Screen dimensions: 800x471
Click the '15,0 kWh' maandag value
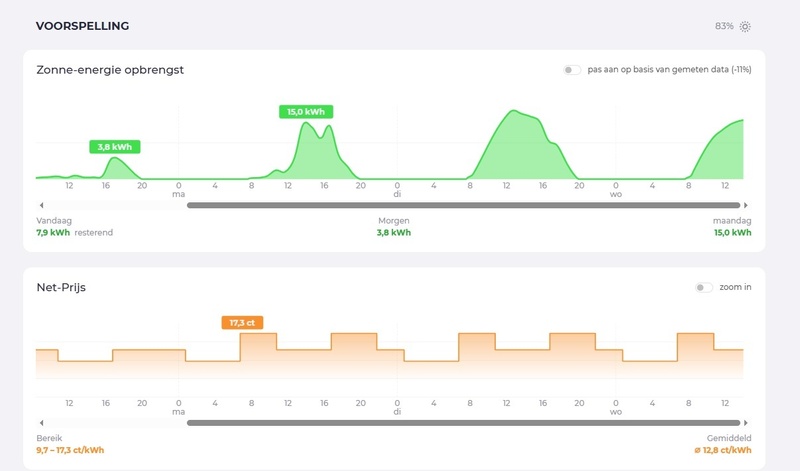[733, 233]
